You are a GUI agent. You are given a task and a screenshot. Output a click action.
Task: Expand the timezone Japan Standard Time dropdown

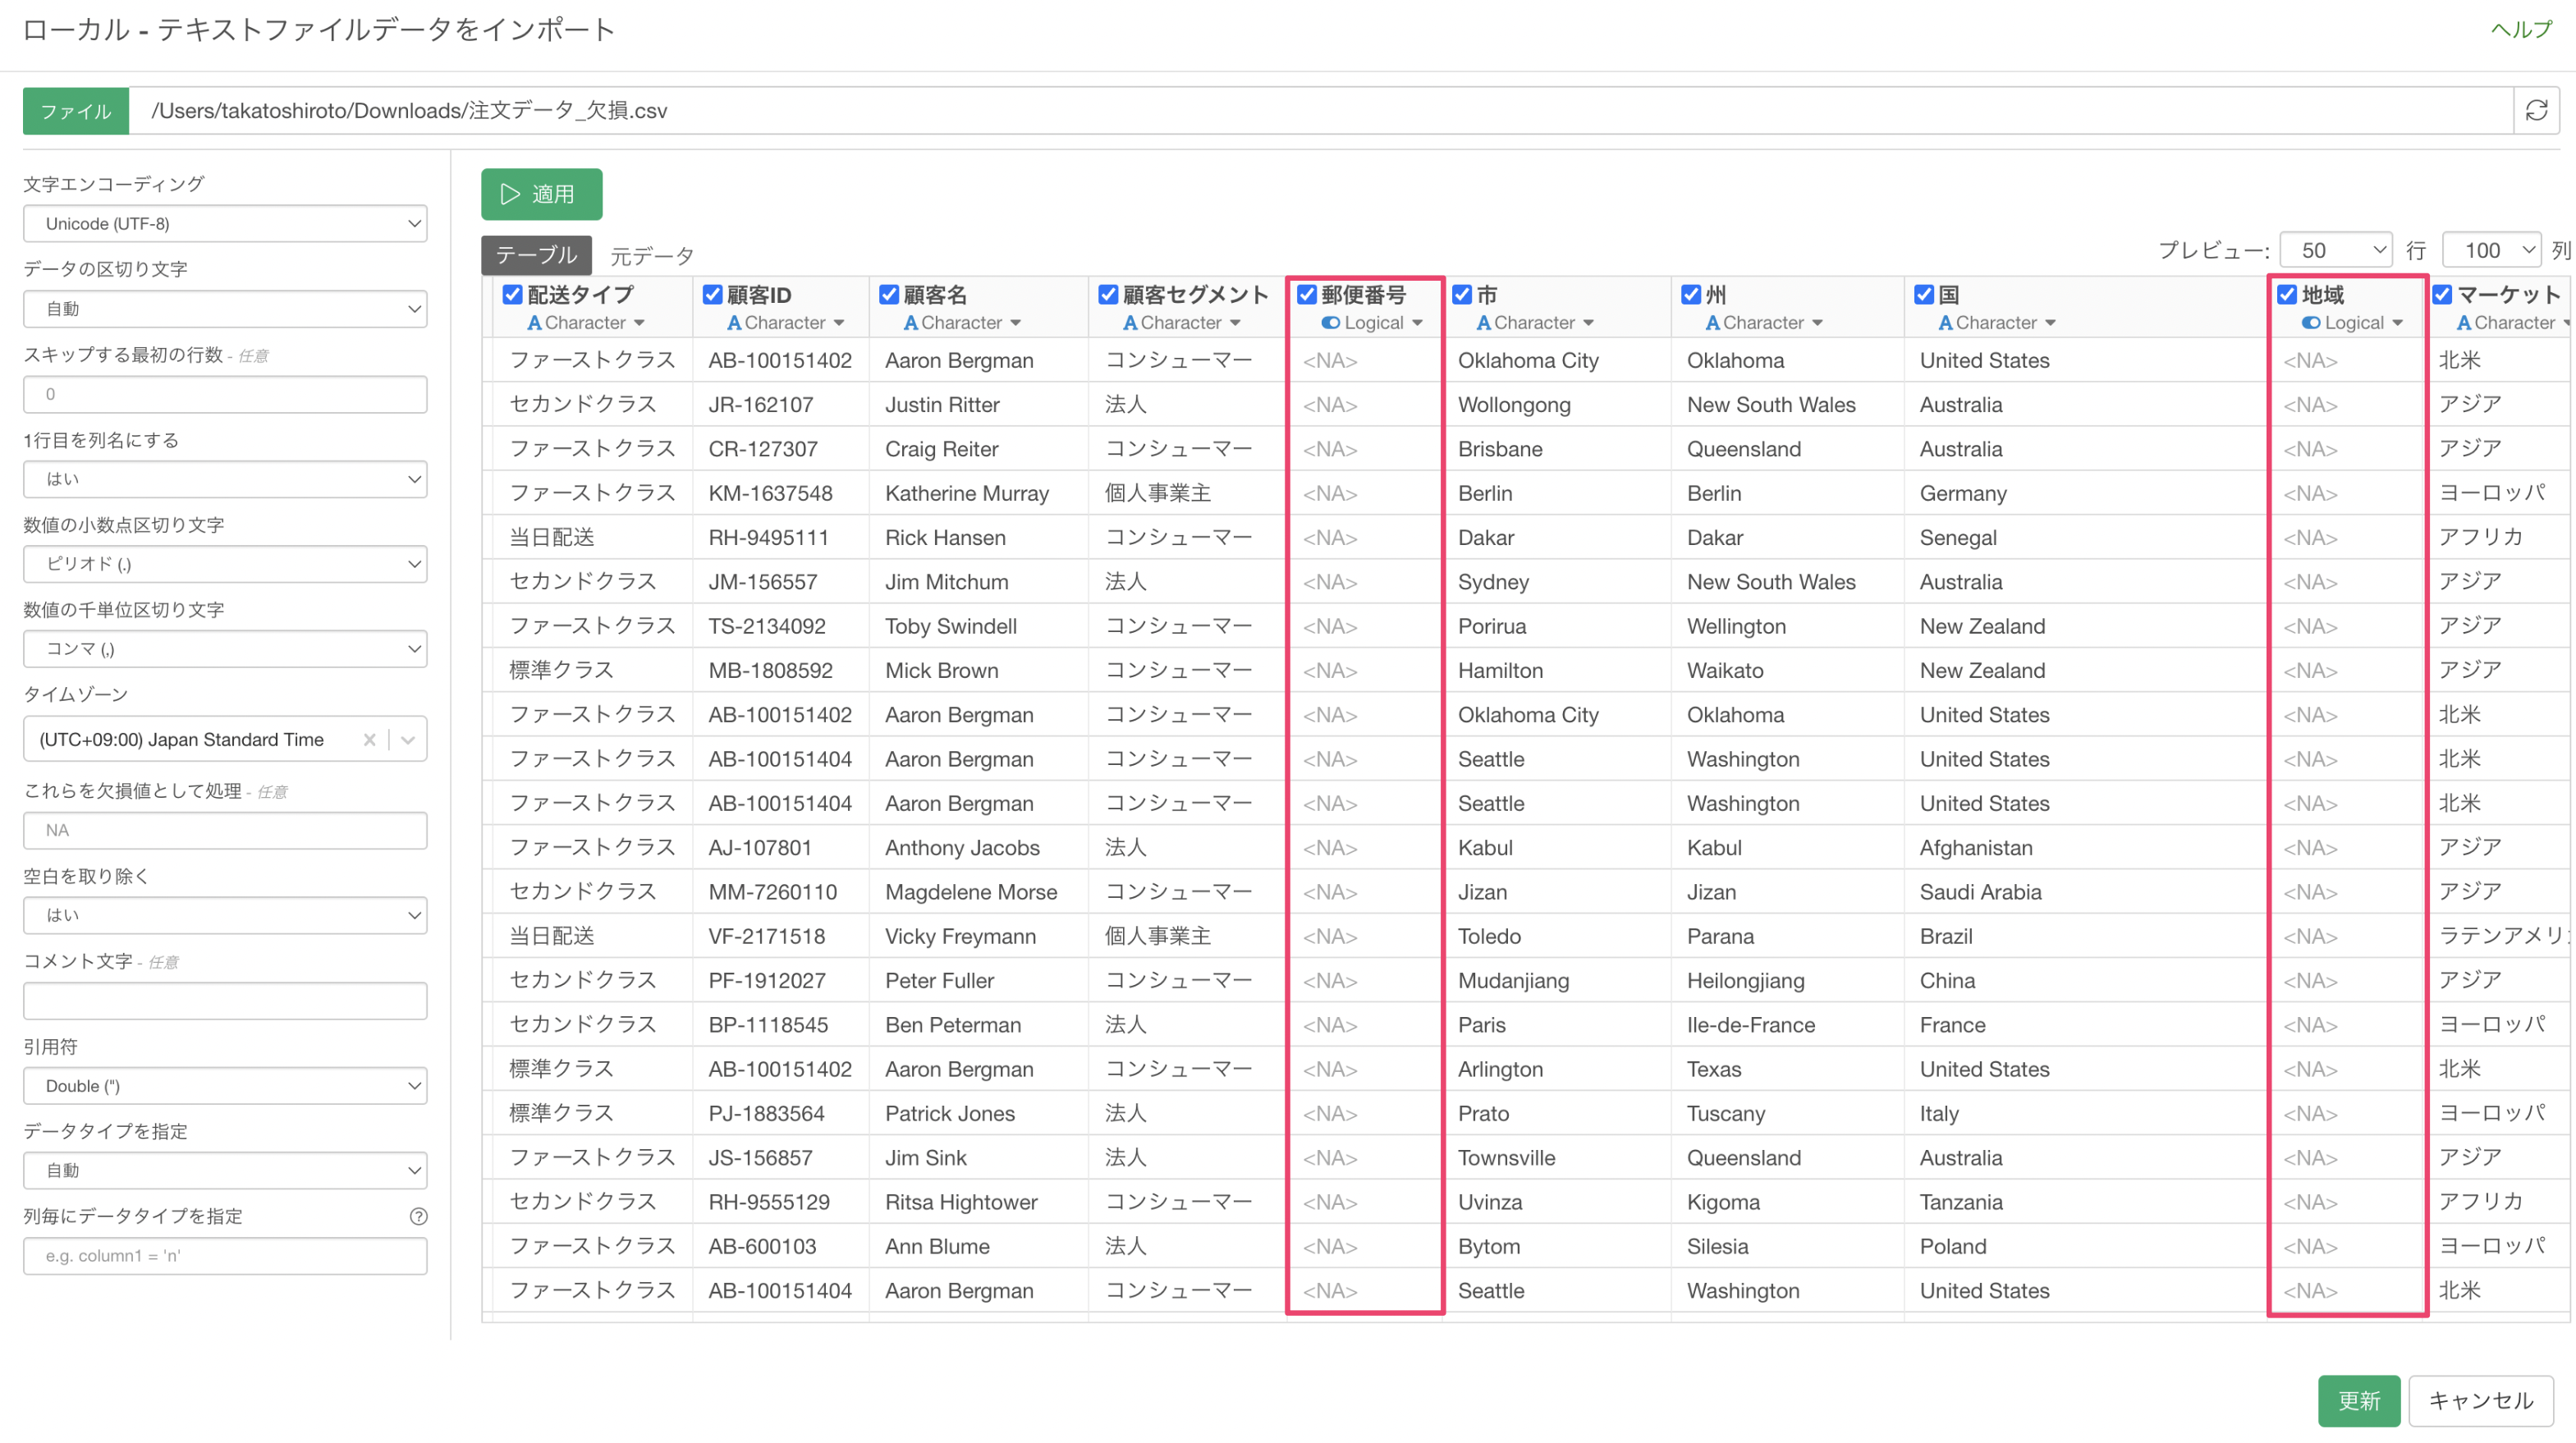[408, 739]
